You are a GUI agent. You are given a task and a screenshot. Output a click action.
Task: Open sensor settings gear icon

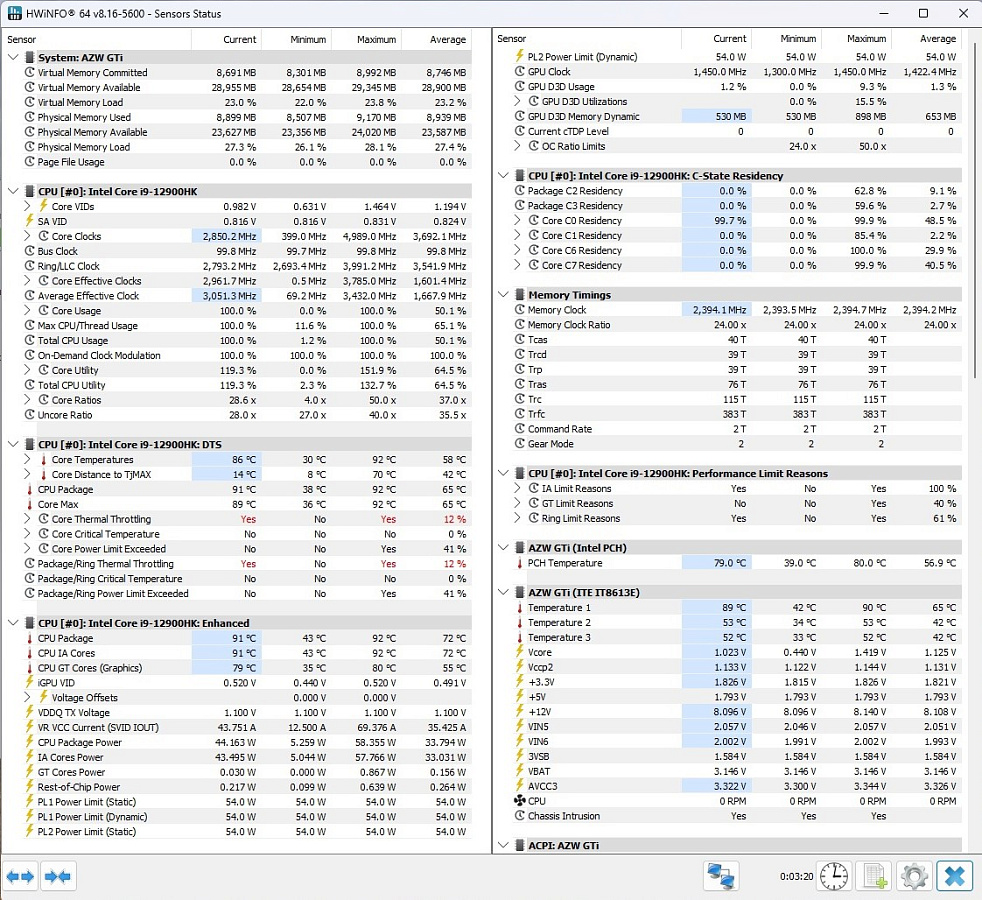click(x=914, y=876)
